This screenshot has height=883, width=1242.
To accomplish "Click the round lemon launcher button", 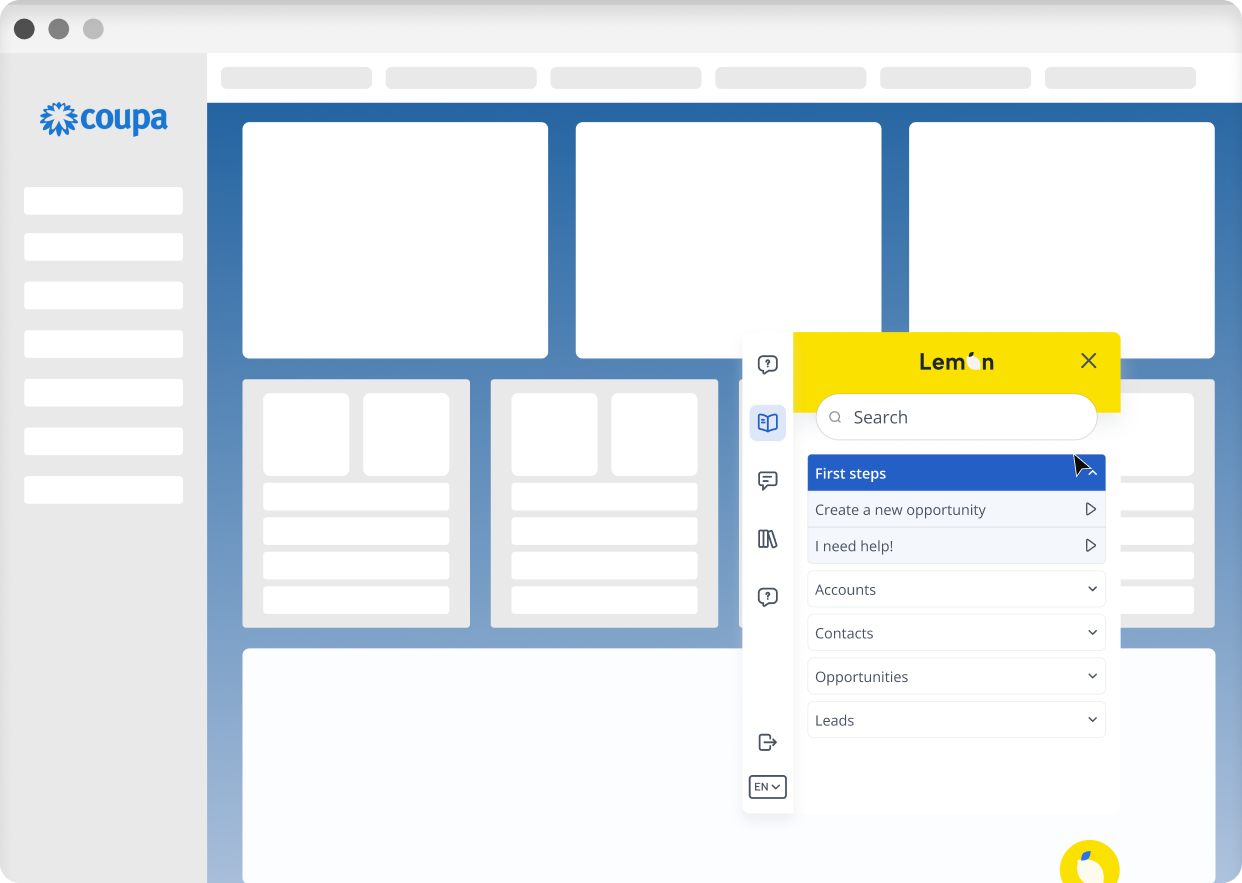I will coord(1090,862).
